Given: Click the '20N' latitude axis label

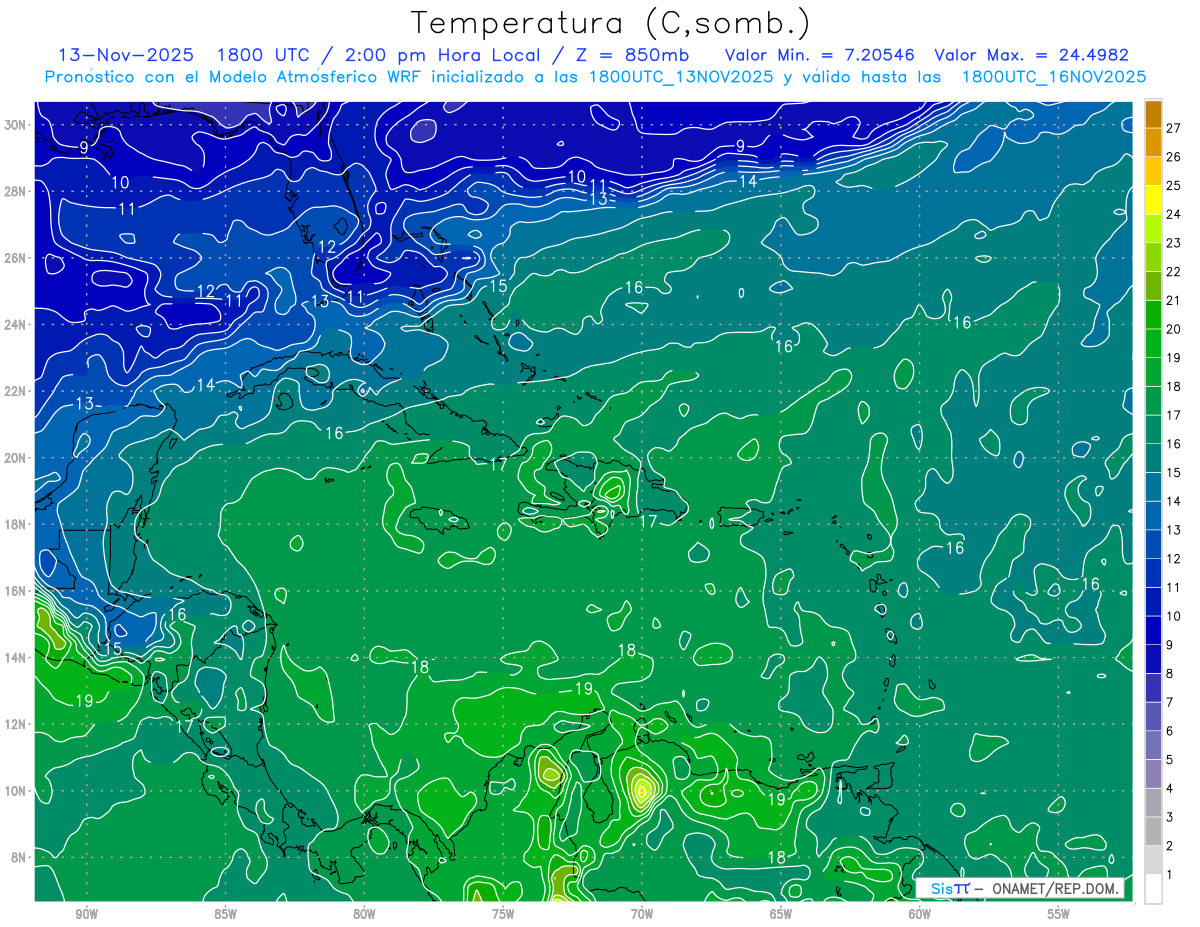Looking at the screenshot, I should click(x=16, y=458).
